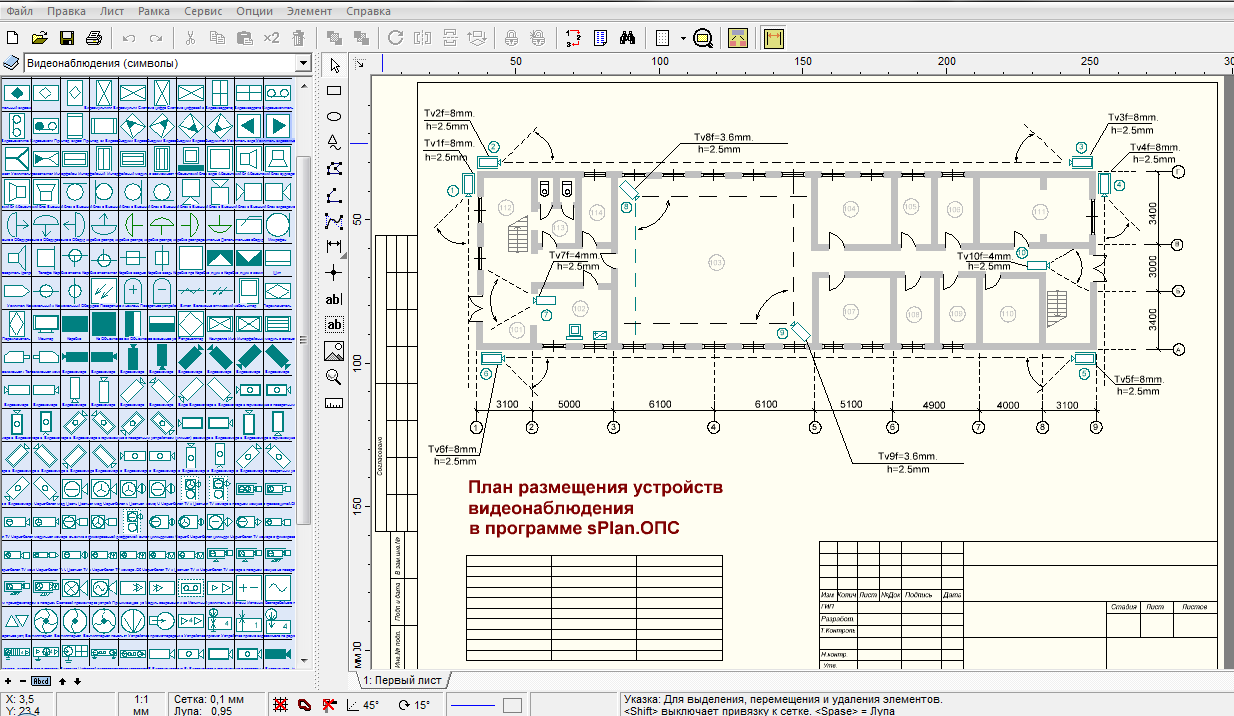Toggle Abcd label display under library
The width and height of the screenshot is (1234, 716).
[41, 681]
